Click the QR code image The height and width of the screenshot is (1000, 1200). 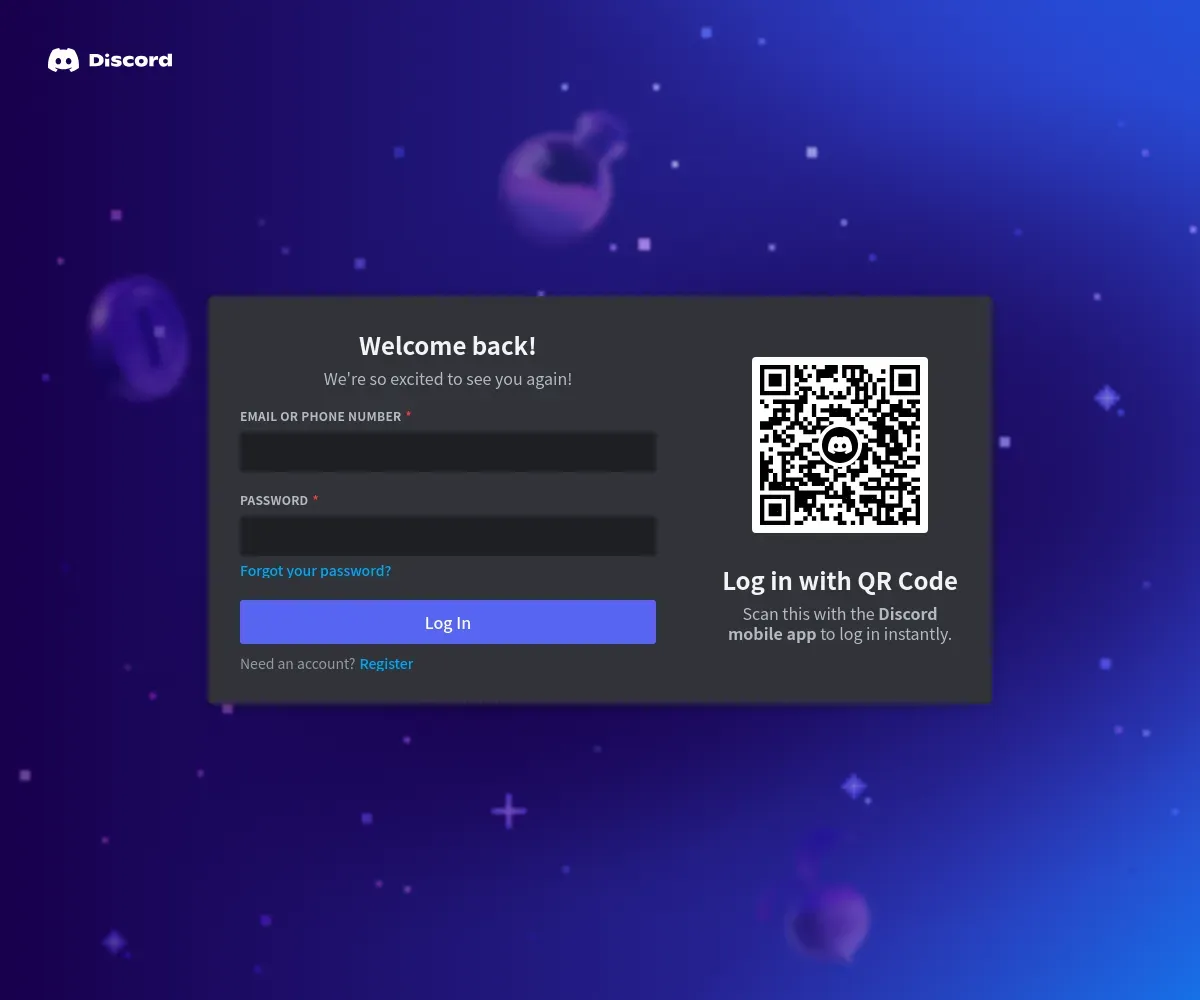point(840,445)
